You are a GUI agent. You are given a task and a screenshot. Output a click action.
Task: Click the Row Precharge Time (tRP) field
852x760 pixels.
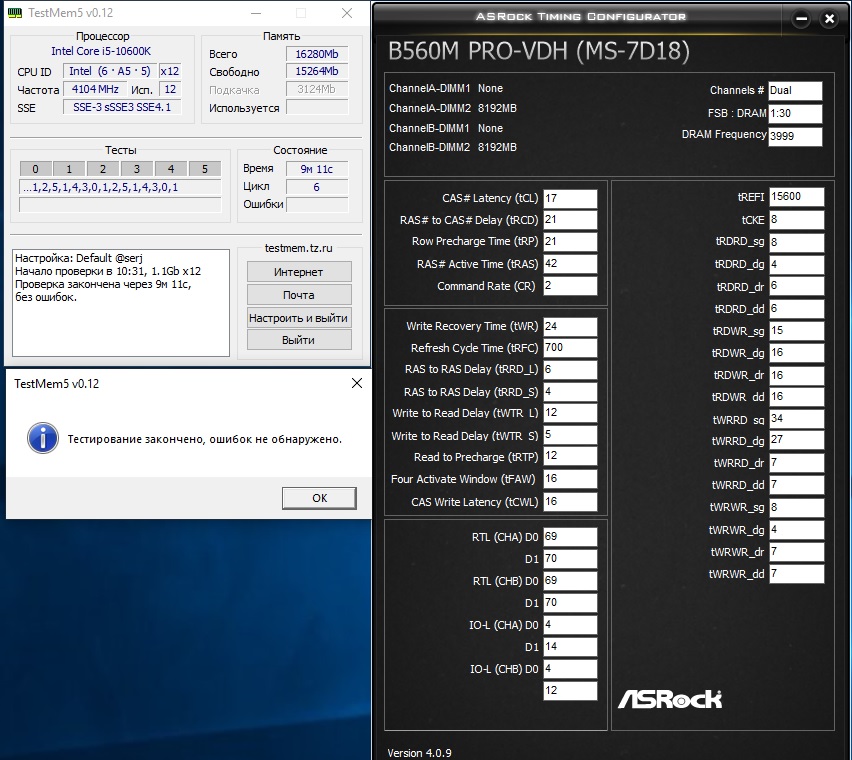570,241
